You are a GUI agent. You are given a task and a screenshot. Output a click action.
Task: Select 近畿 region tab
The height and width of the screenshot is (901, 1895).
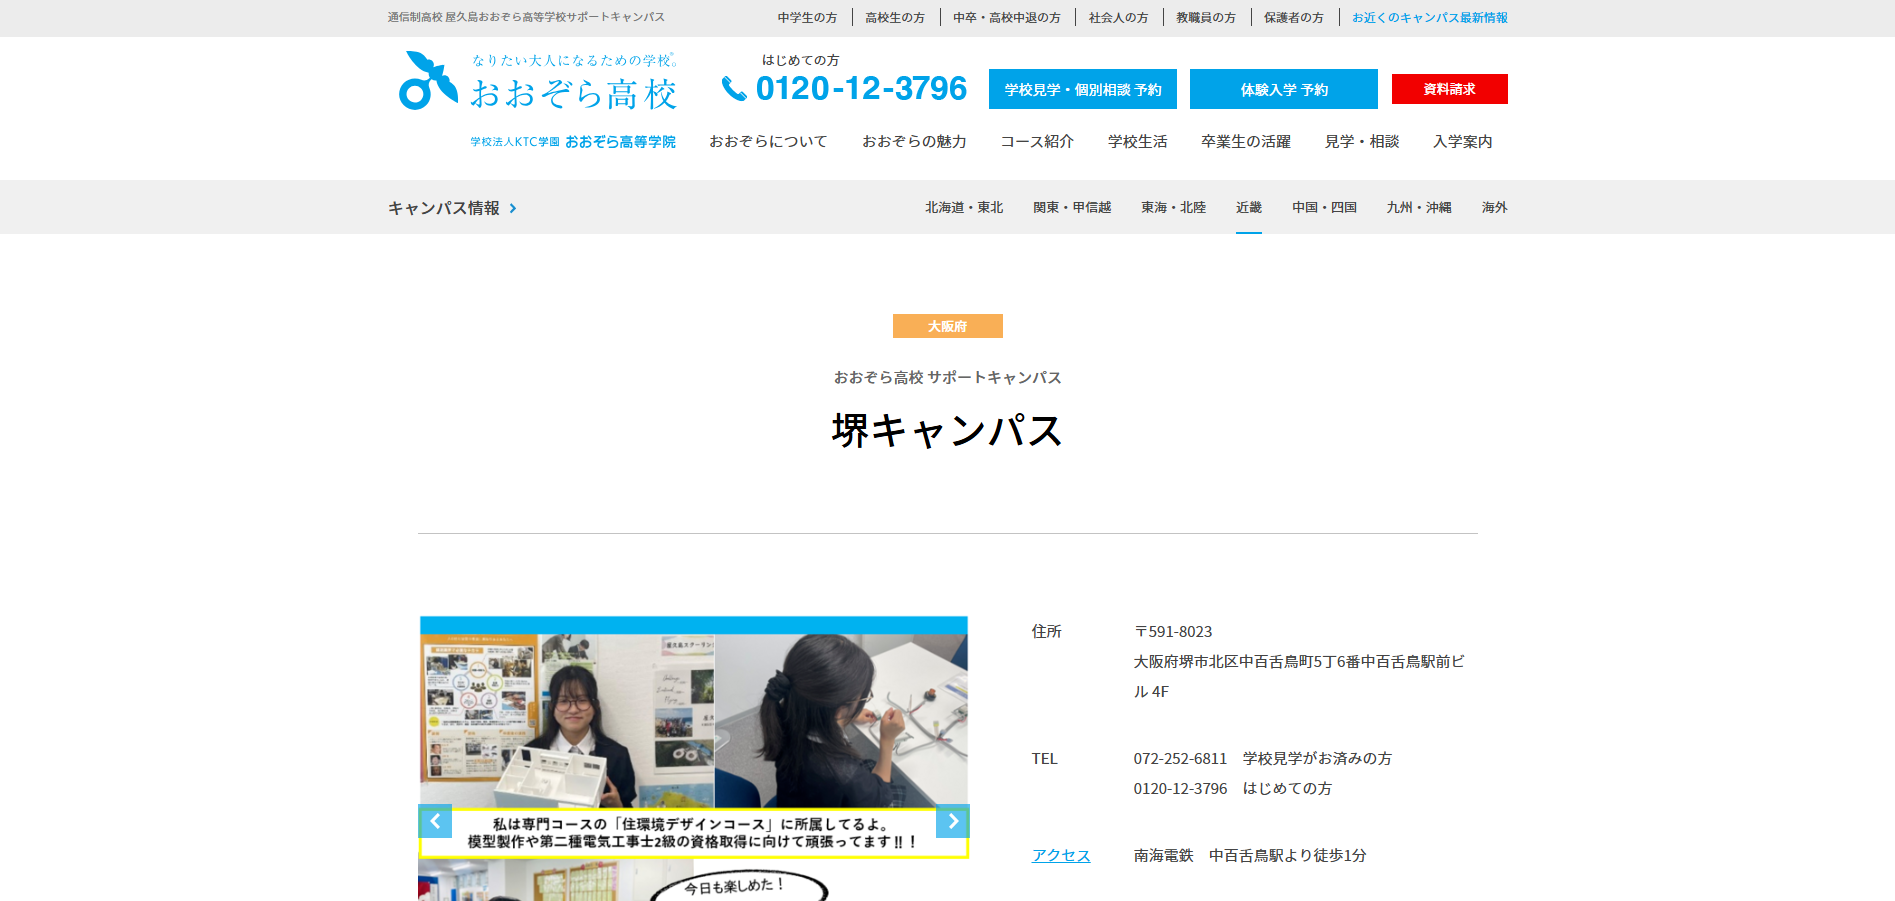[x=1249, y=207]
